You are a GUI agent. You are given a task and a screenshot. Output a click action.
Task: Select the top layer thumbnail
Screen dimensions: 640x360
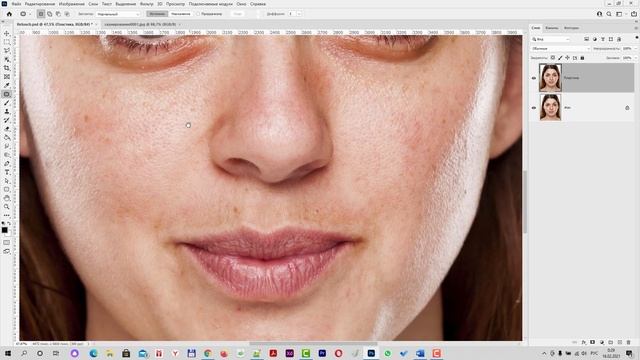(x=550, y=78)
